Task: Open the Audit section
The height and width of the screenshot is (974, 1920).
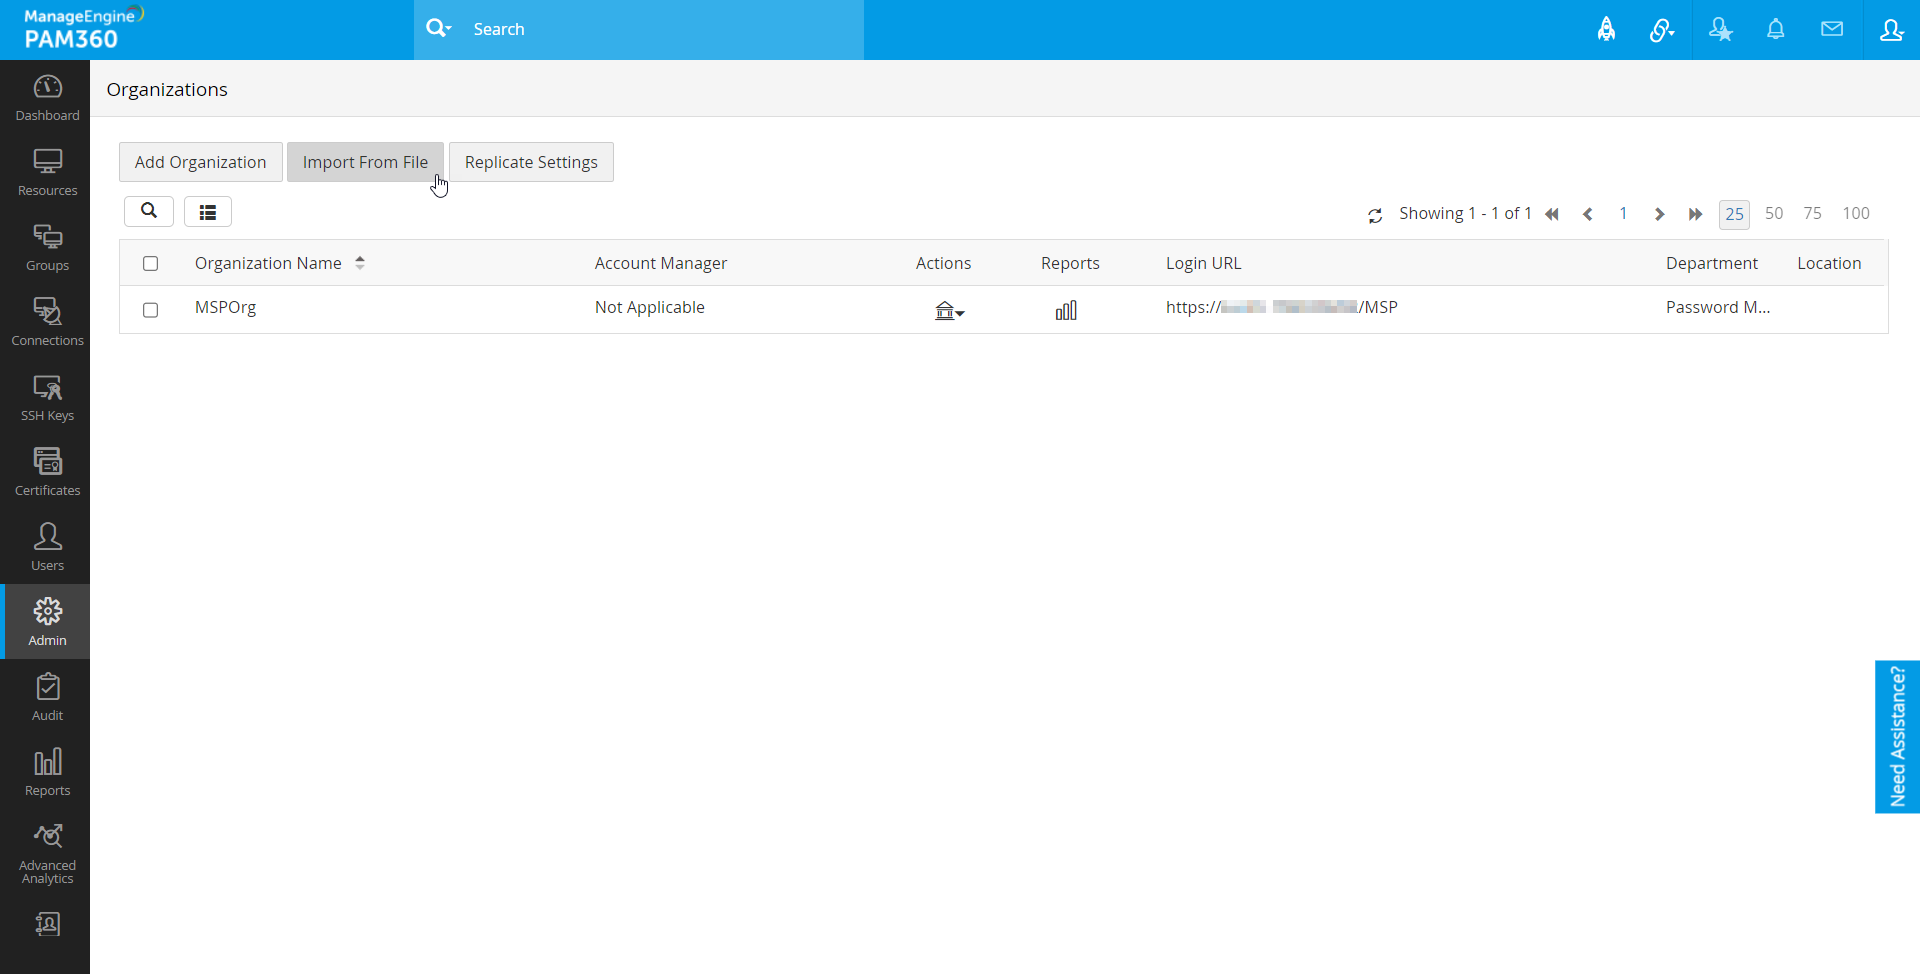Action: (47, 698)
